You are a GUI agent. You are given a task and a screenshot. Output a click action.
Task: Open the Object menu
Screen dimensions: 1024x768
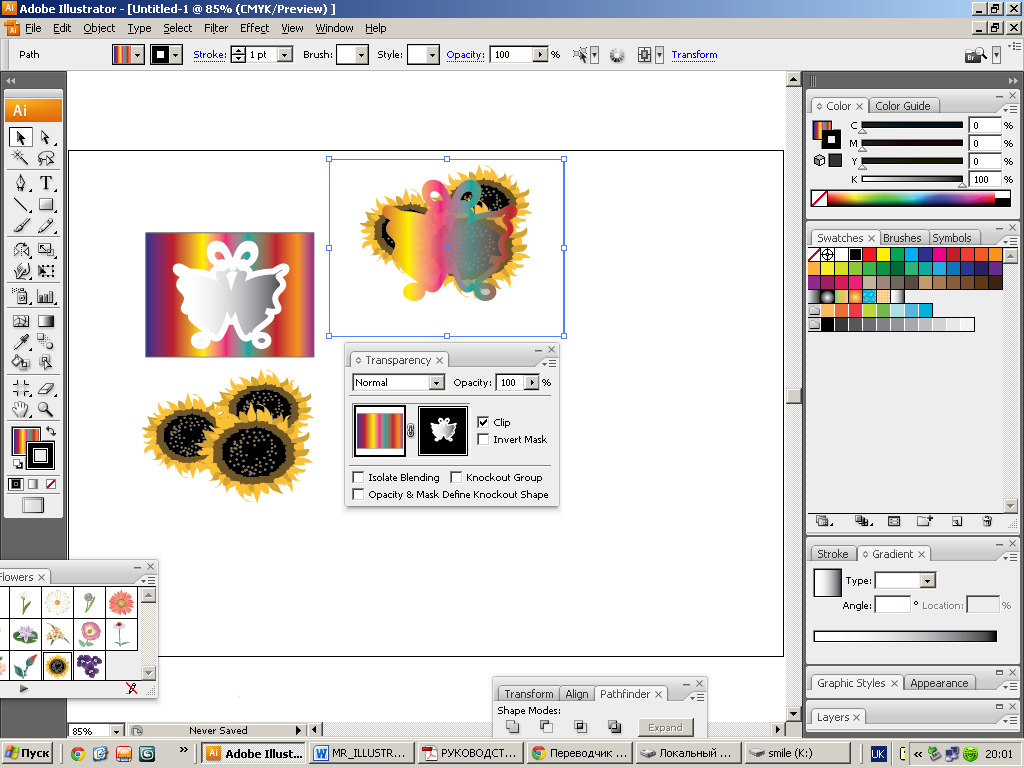pos(99,28)
